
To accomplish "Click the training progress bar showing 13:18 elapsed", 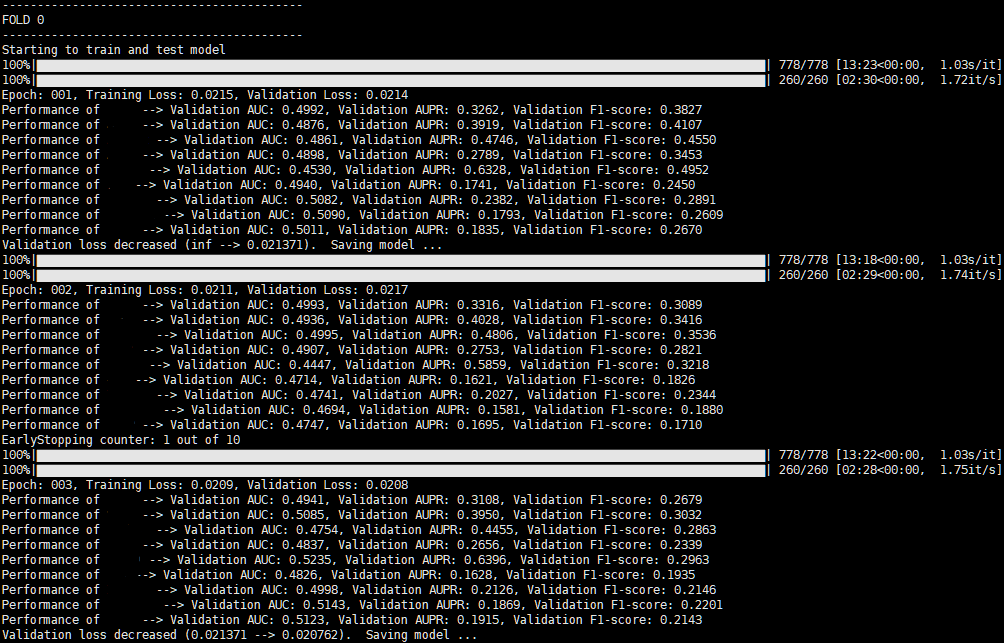I will [x=400, y=260].
